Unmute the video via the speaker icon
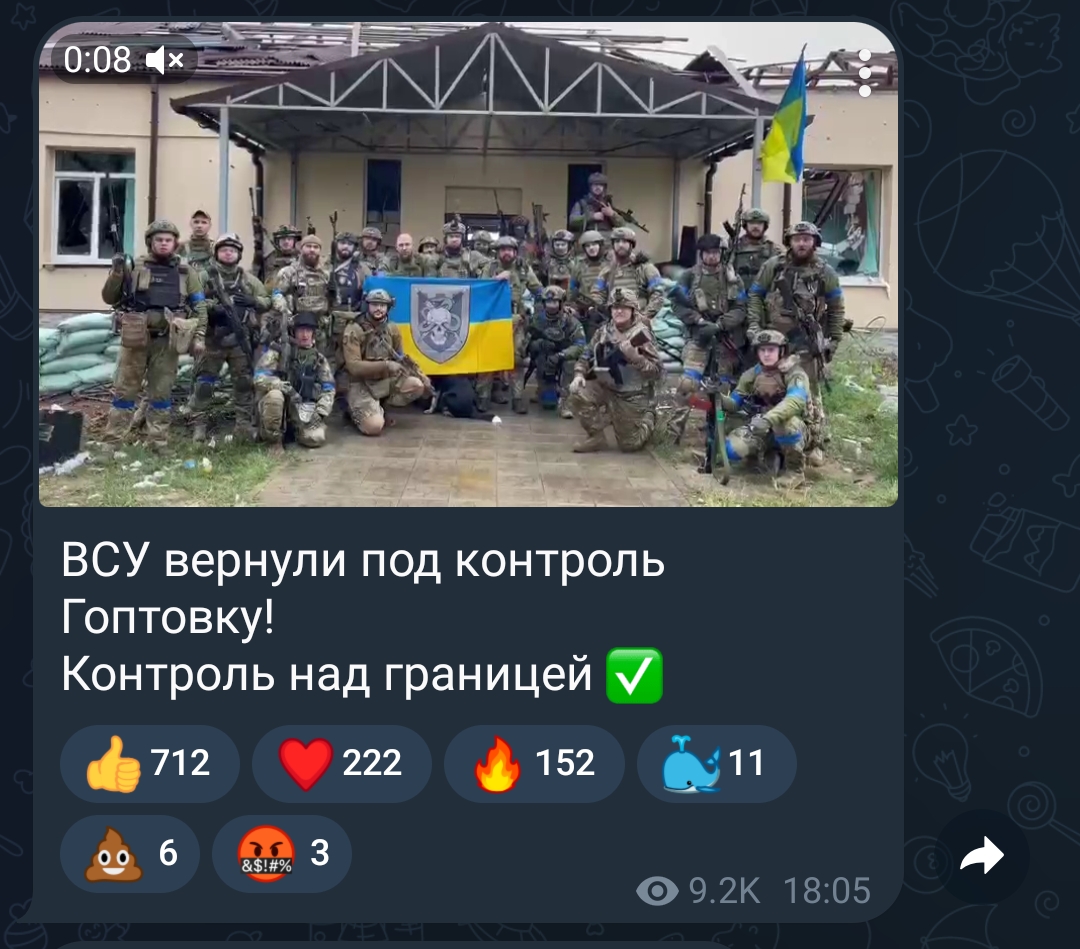This screenshot has width=1080, height=949. (165, 60)
